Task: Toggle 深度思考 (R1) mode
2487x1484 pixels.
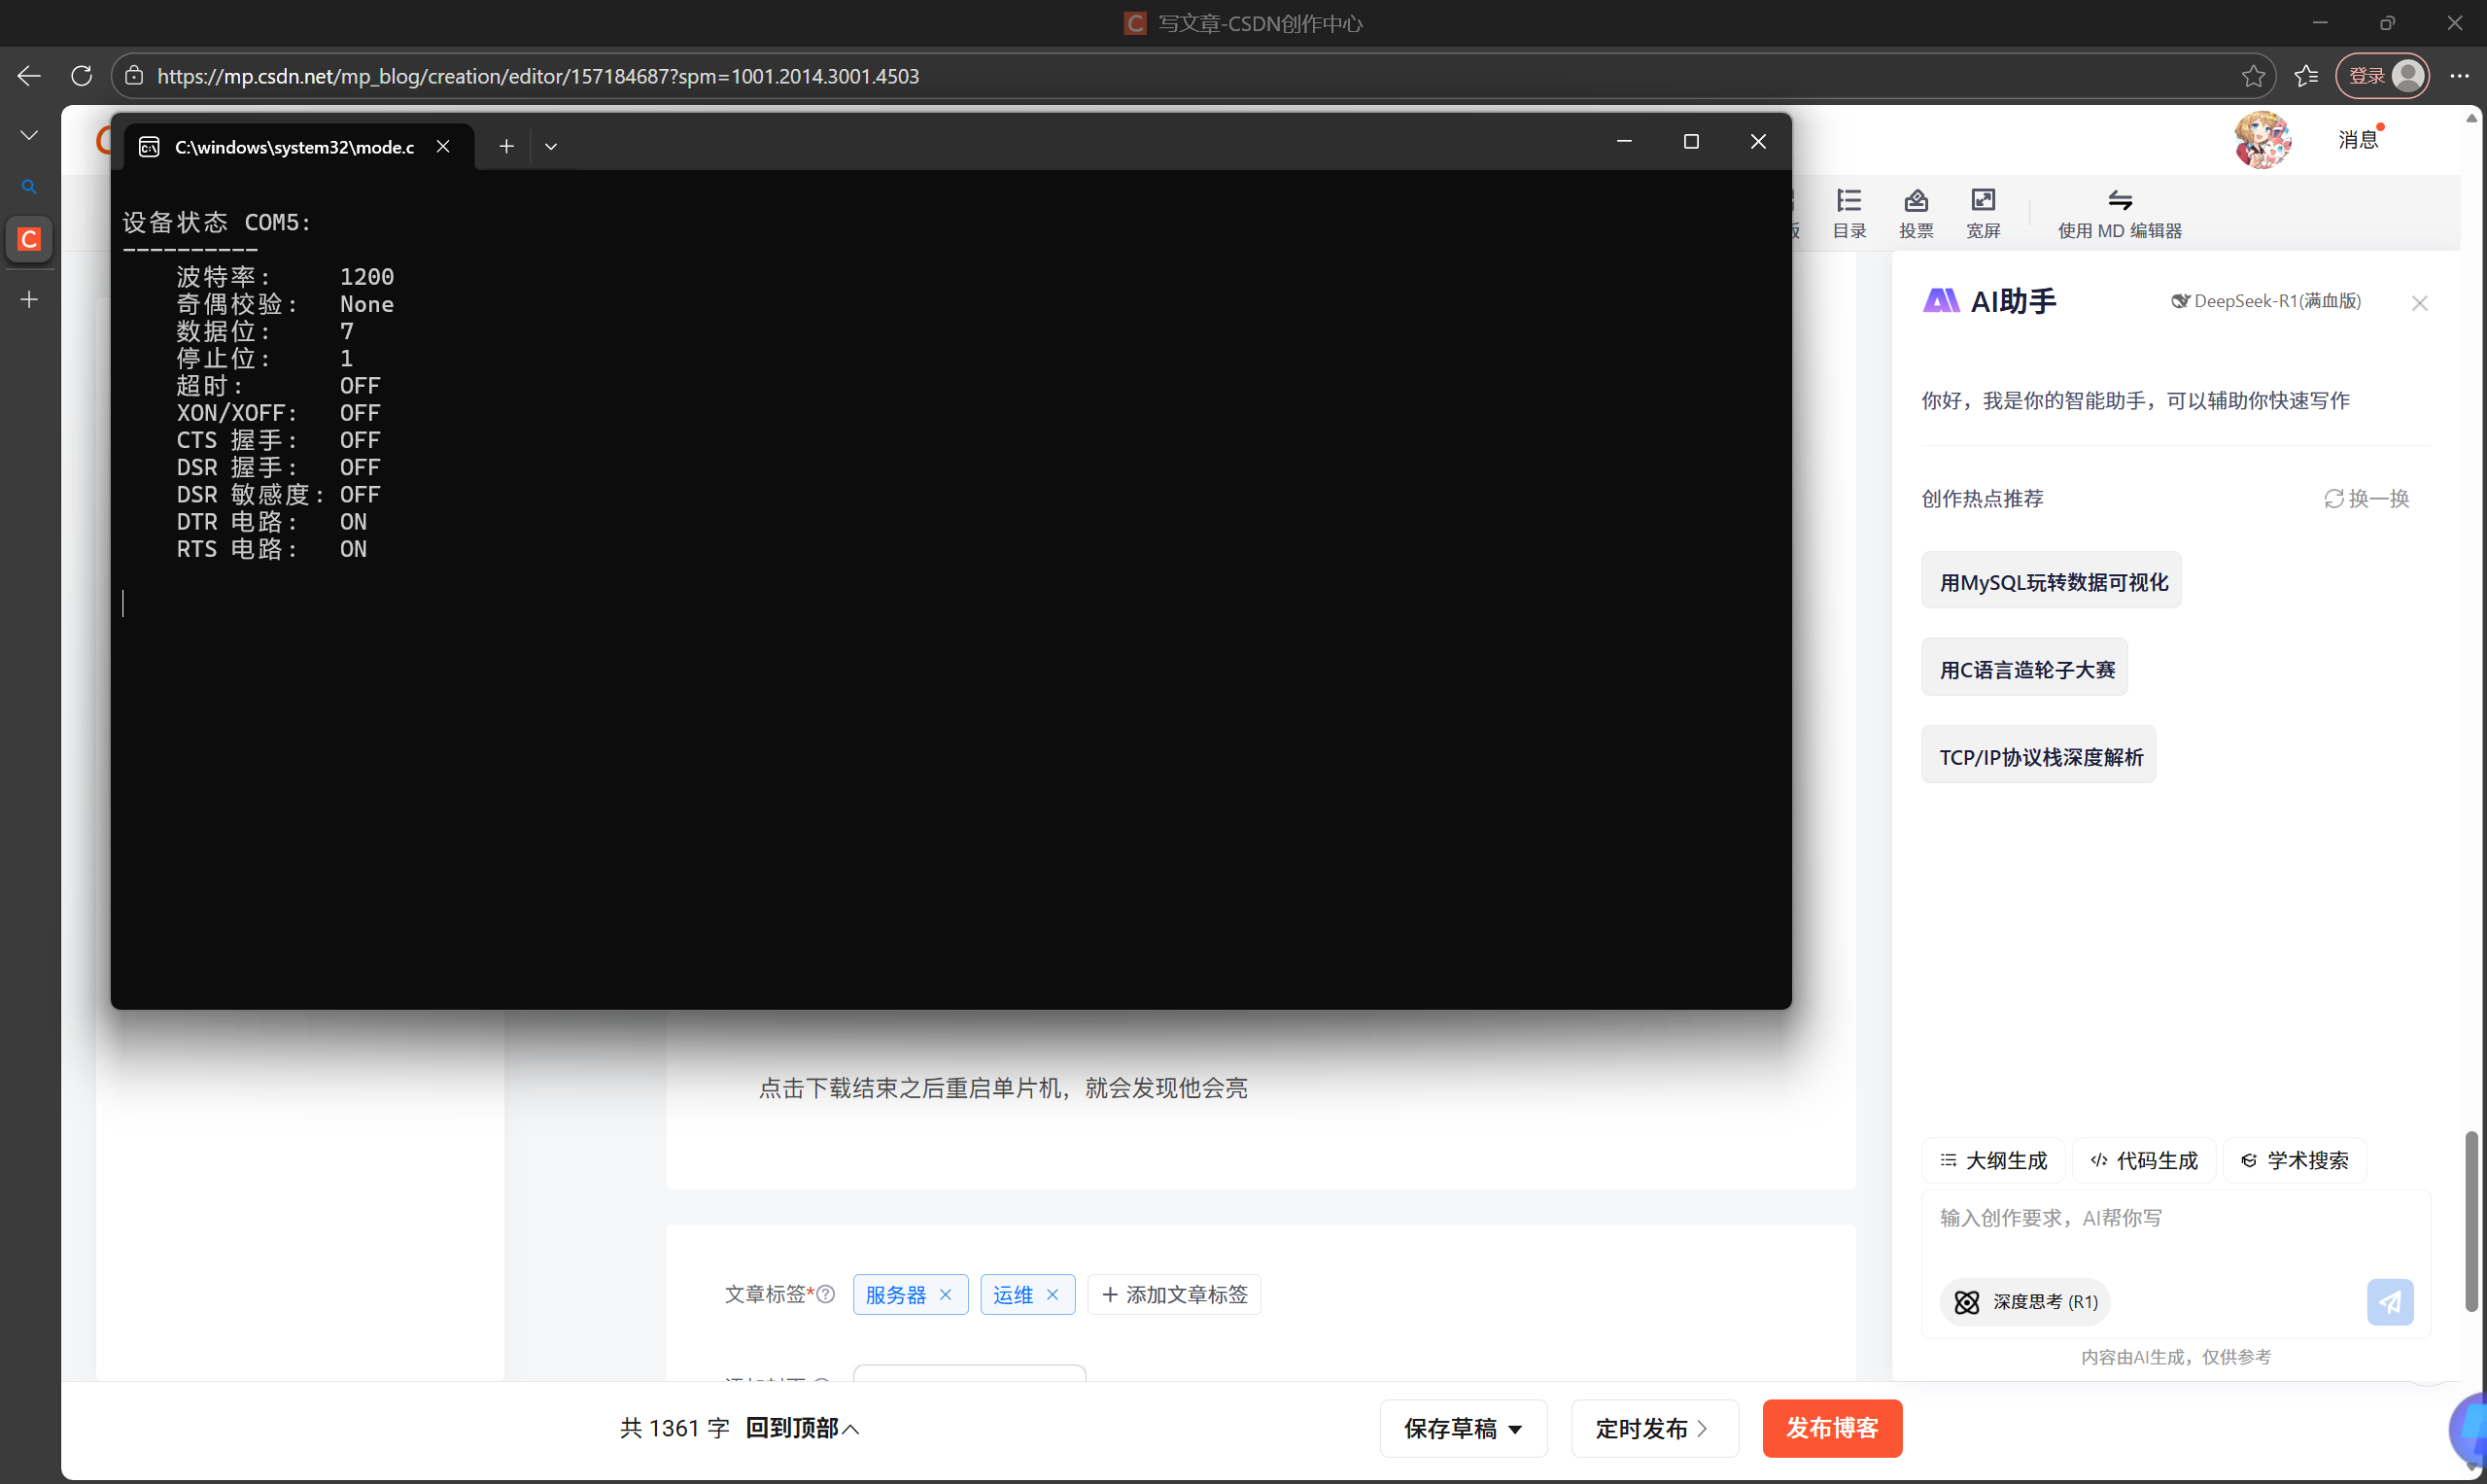Action: pyautogui.click(x=2025, y=1301)
